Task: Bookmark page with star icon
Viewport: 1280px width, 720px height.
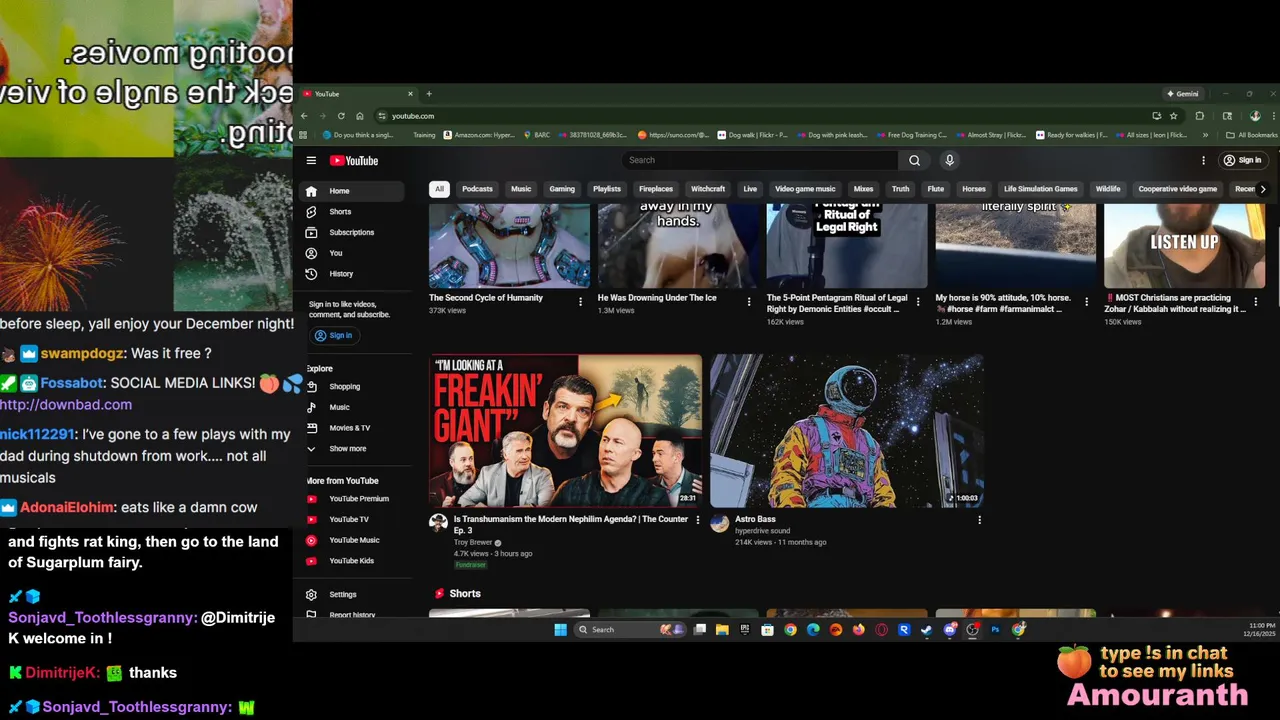Action: point(1173,116)
